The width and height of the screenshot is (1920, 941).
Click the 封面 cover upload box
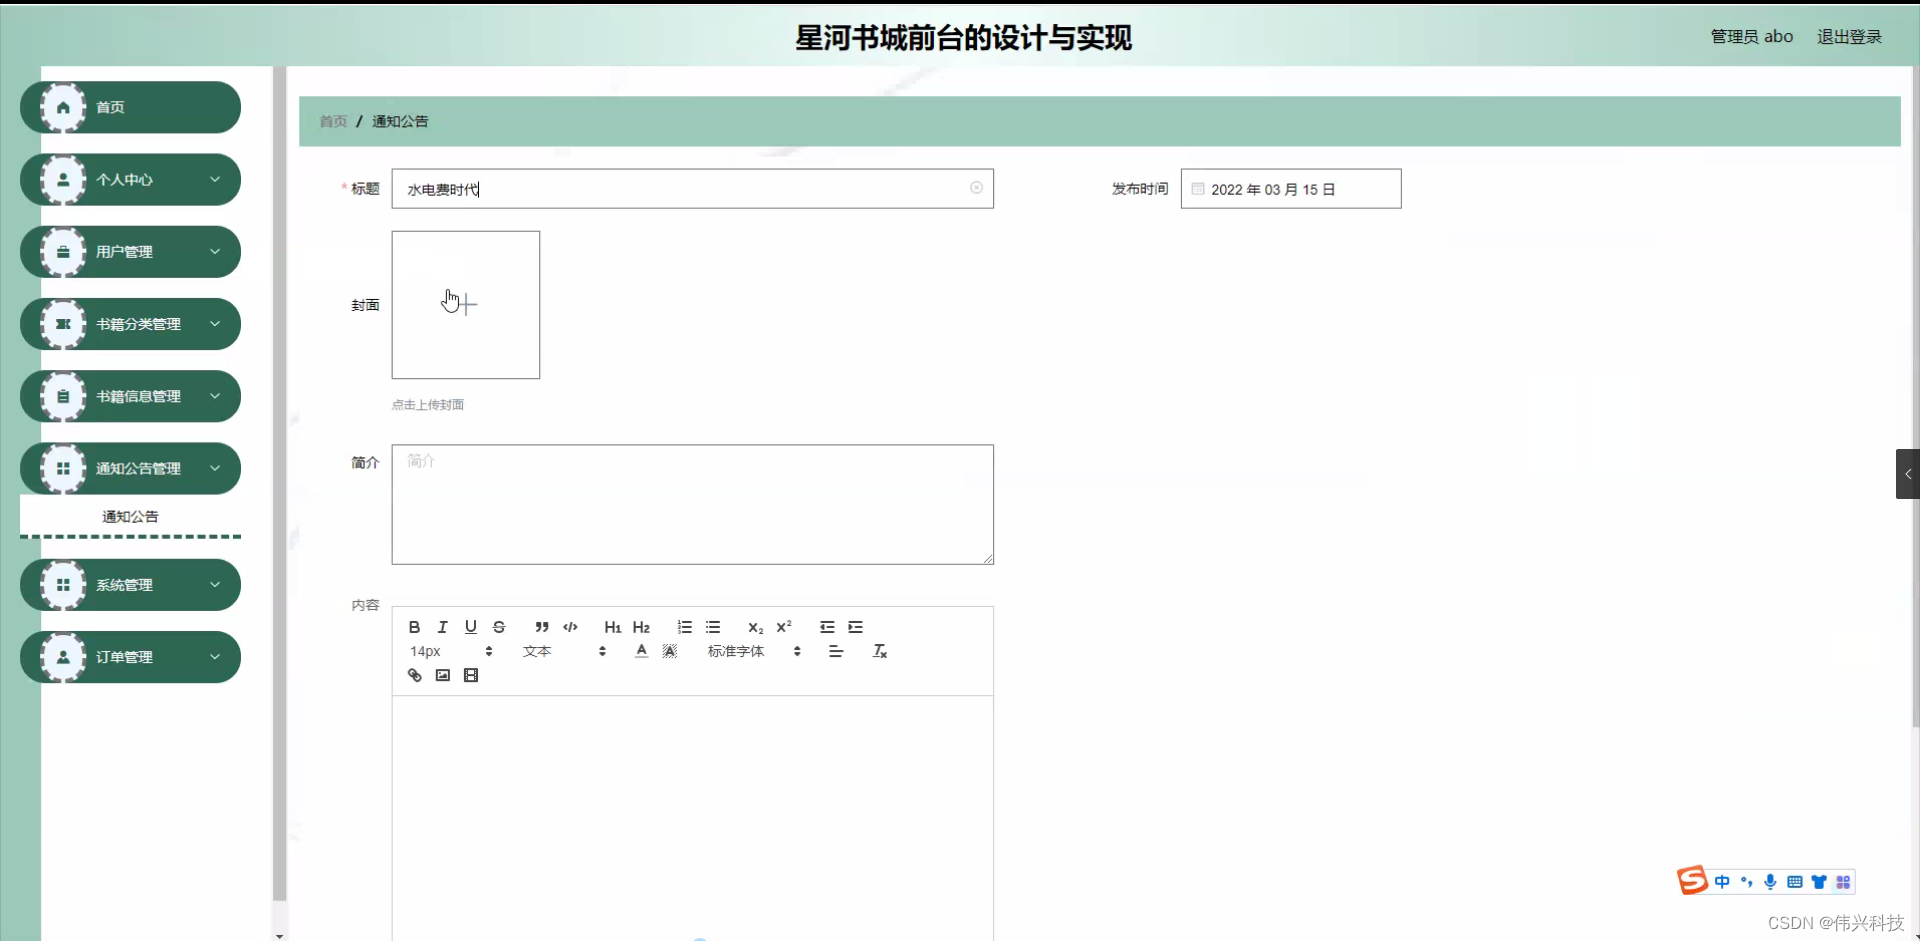coord(465,304)
